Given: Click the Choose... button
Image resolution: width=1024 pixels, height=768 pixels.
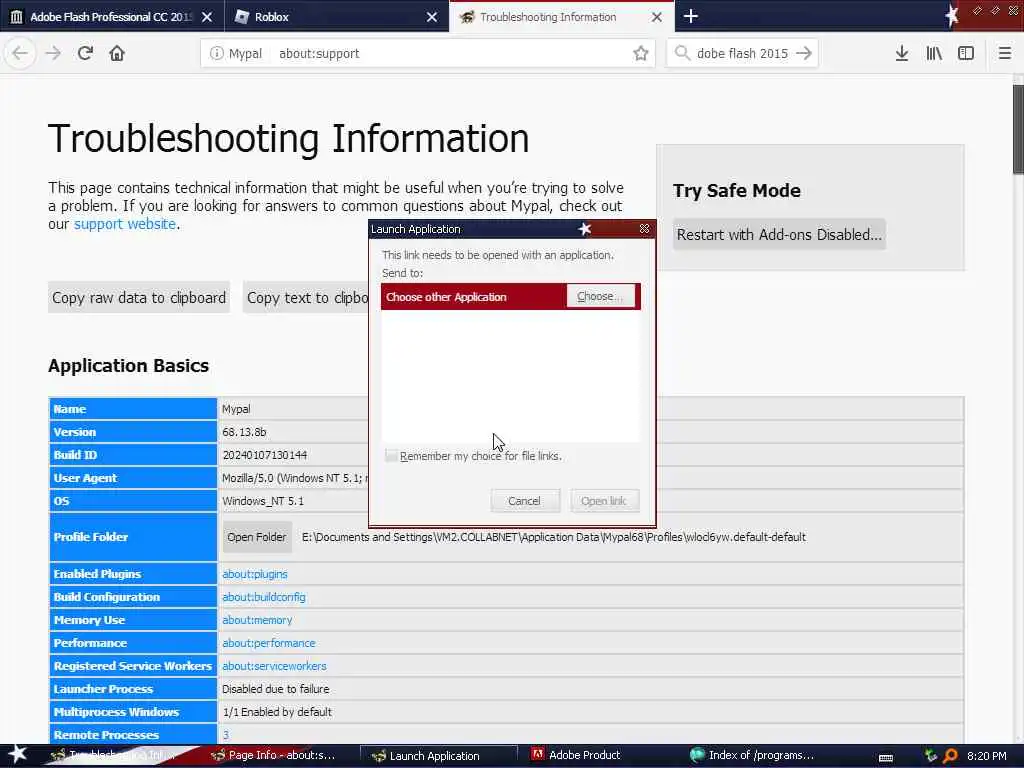Looking at the screenshot, I should pyautogui.click(x=600, y=296).
